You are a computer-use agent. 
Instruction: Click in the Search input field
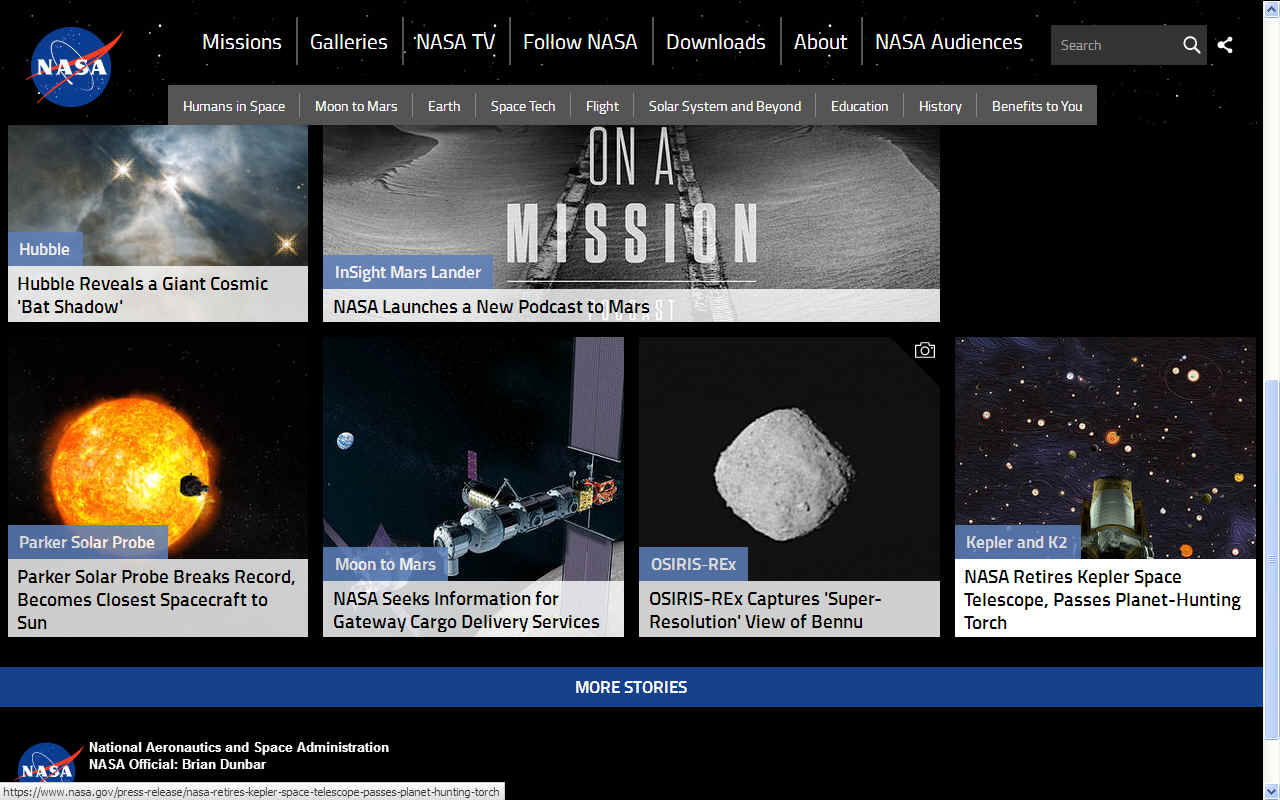[x=1114, y=45]
